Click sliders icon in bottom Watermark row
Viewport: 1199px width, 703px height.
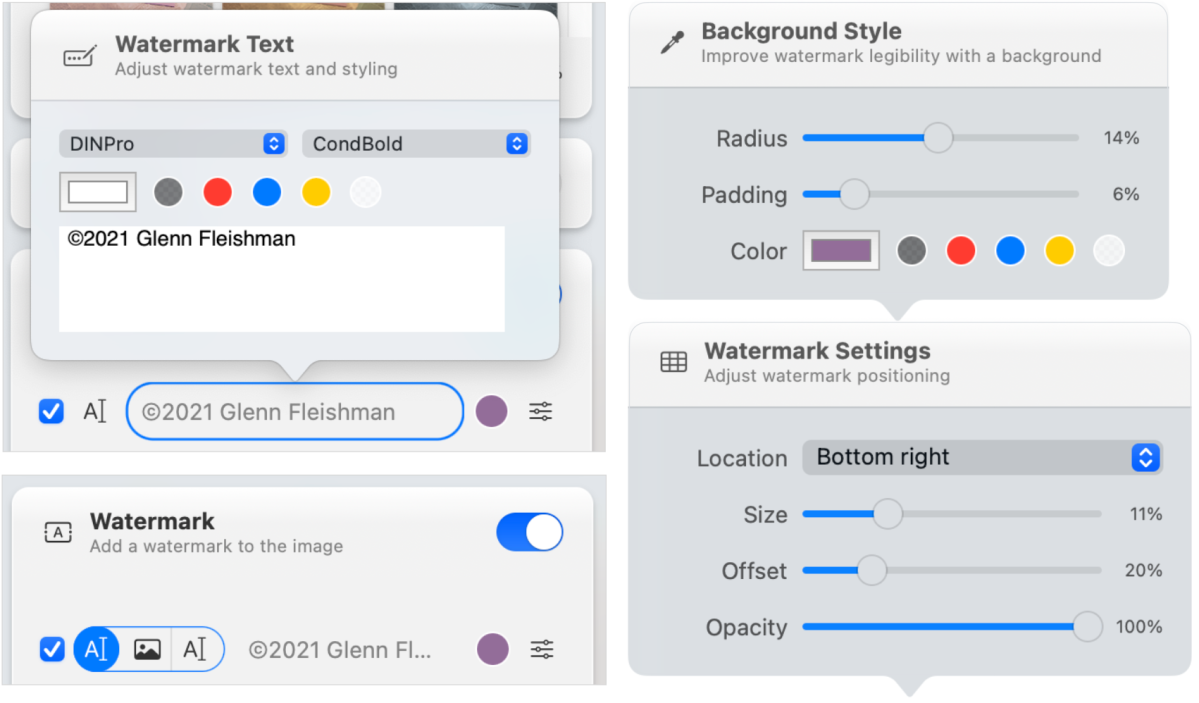(543, 651)
